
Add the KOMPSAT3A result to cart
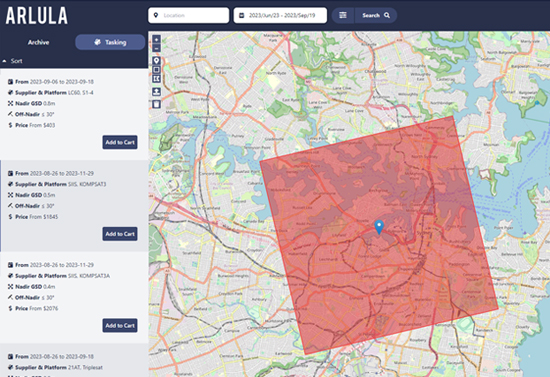120,325
